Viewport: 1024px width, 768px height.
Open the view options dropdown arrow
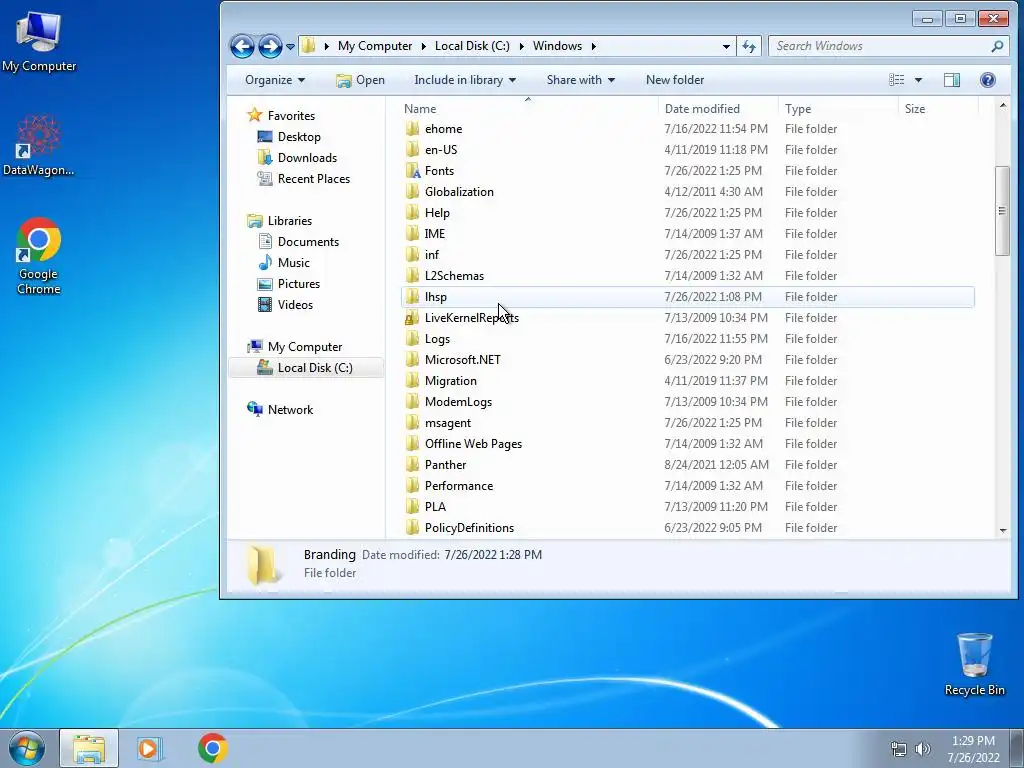tap(918, 80)
